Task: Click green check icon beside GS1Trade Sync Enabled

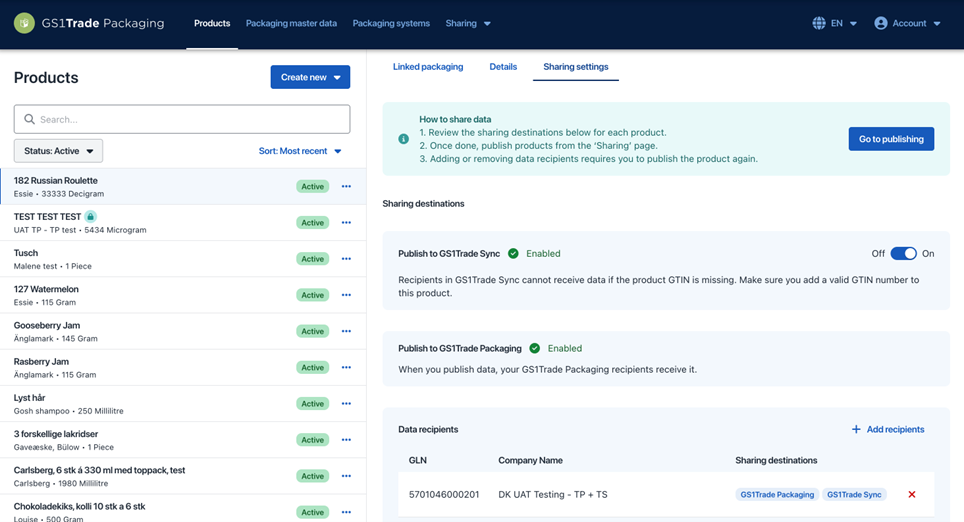Action: tap(513, 253)
